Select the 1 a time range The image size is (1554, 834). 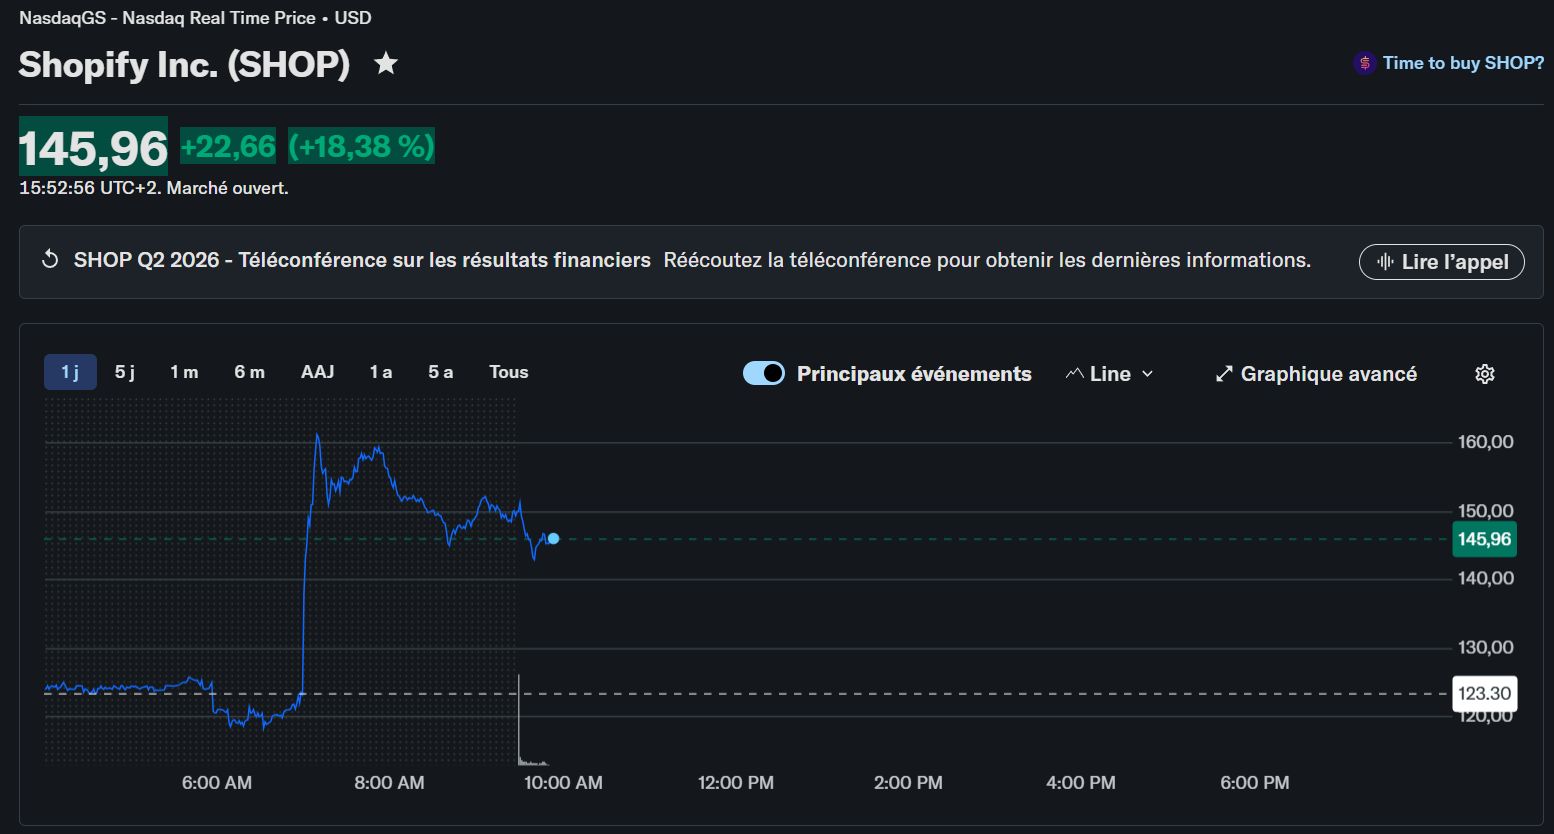(x=381, y=372)
